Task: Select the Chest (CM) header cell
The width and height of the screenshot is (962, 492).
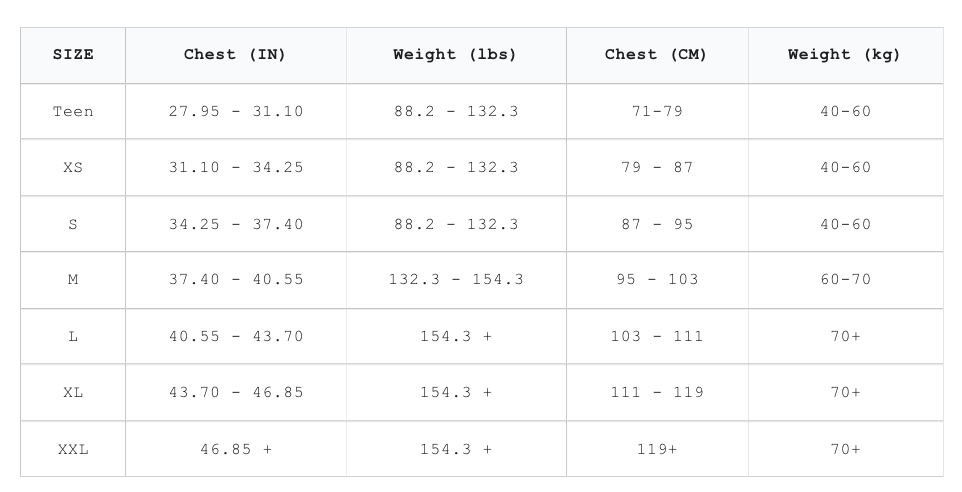Action: click(657, 55)
